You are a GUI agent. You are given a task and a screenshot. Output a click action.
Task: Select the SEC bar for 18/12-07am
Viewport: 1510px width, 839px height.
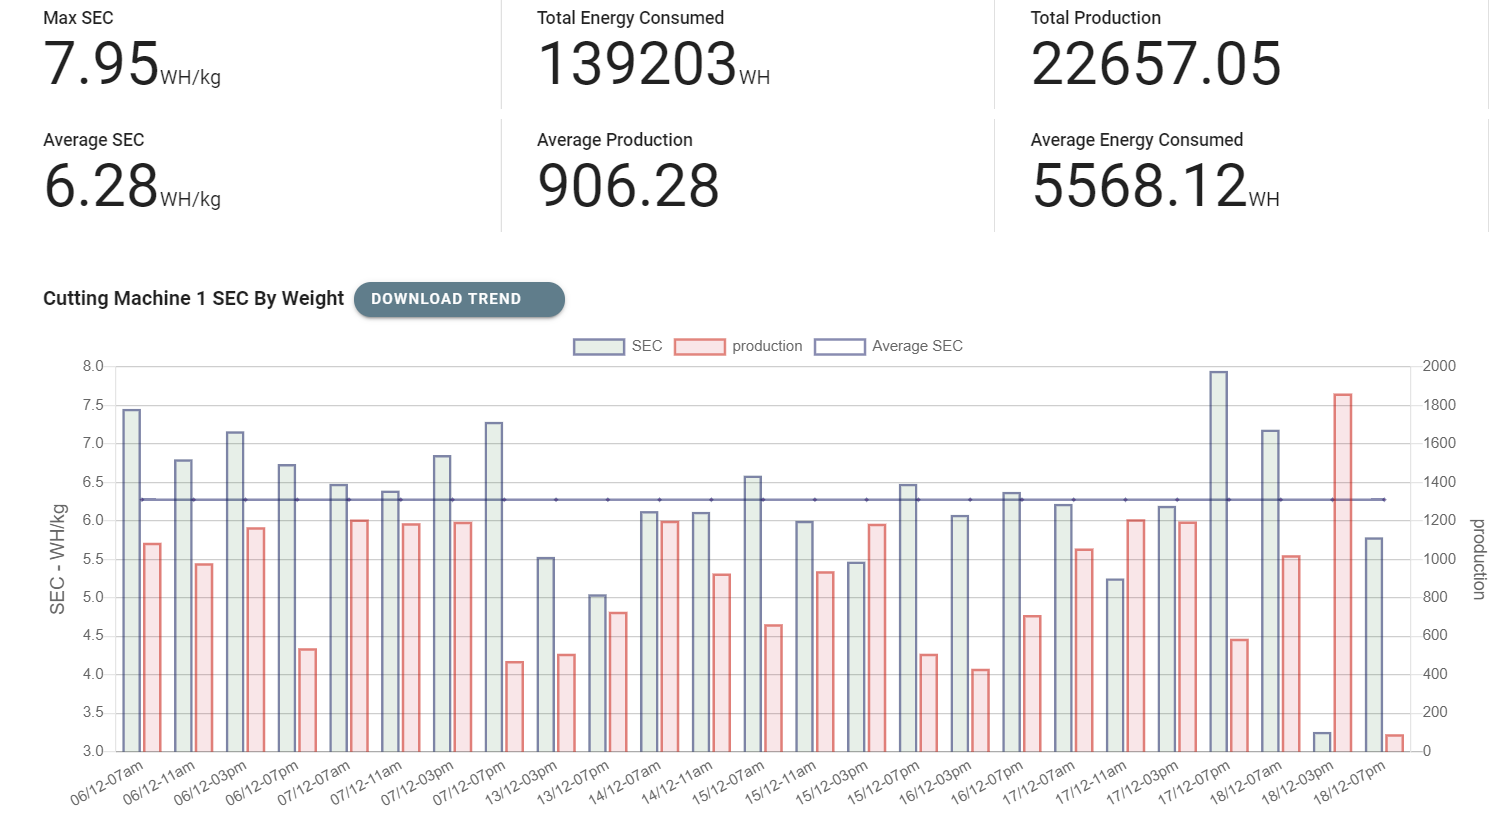coord(1270,591)
